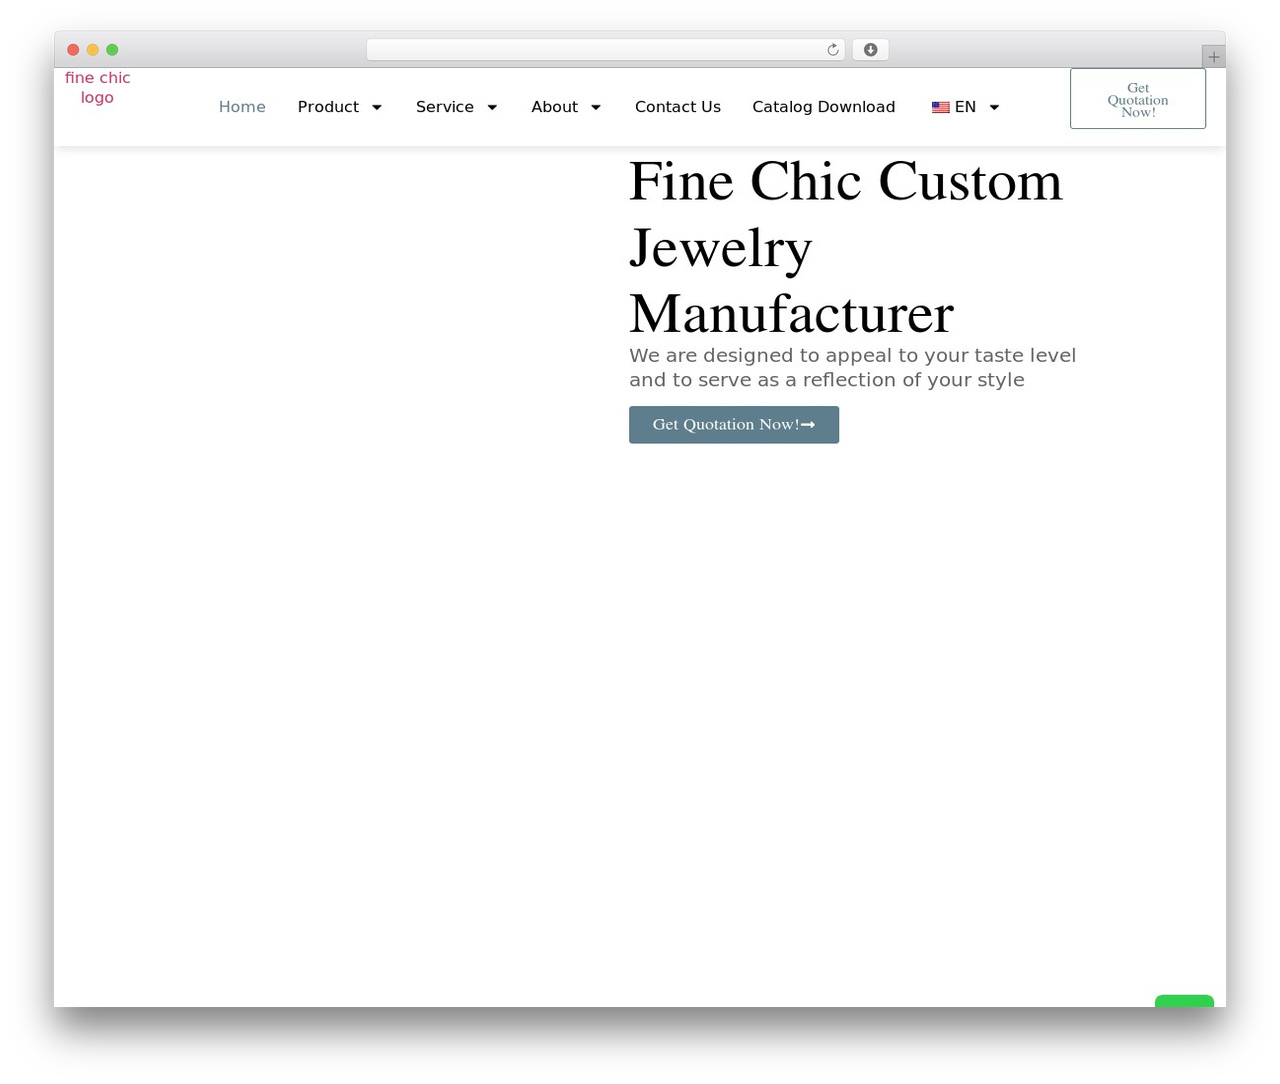The image size is (1280, 1084).
Task: Navigate to Contact Us page
Action: click(x=678, y=107)
